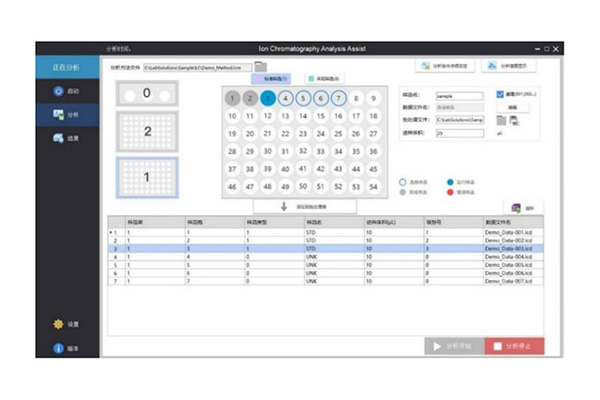Click the grey legend marker for completed samples
Viewport: 600px width, 400px height.
403,192
